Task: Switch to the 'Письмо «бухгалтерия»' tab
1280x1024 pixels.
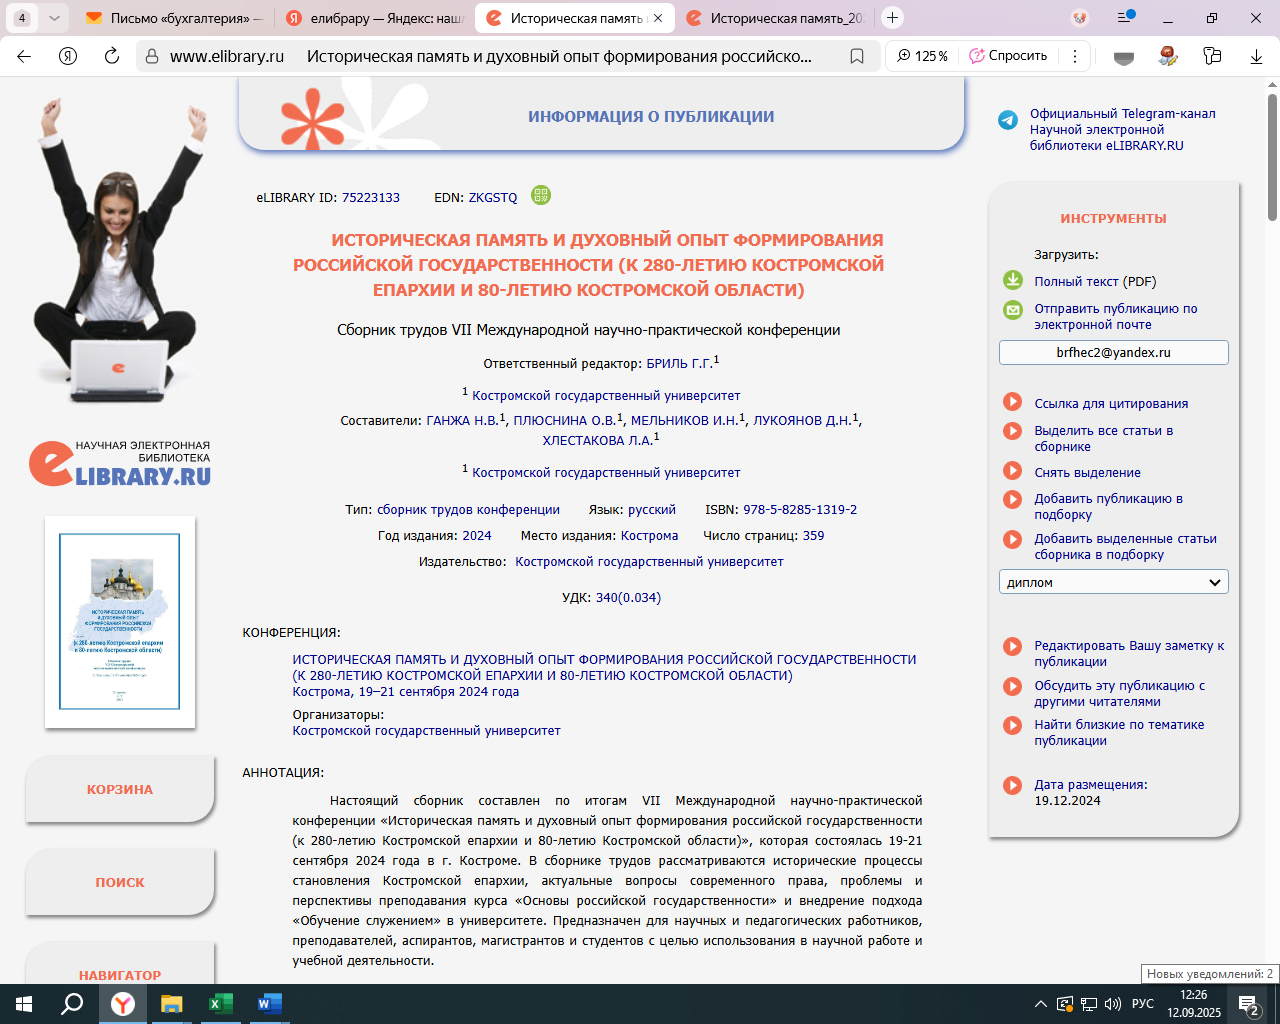Action: tap(174, 18)
